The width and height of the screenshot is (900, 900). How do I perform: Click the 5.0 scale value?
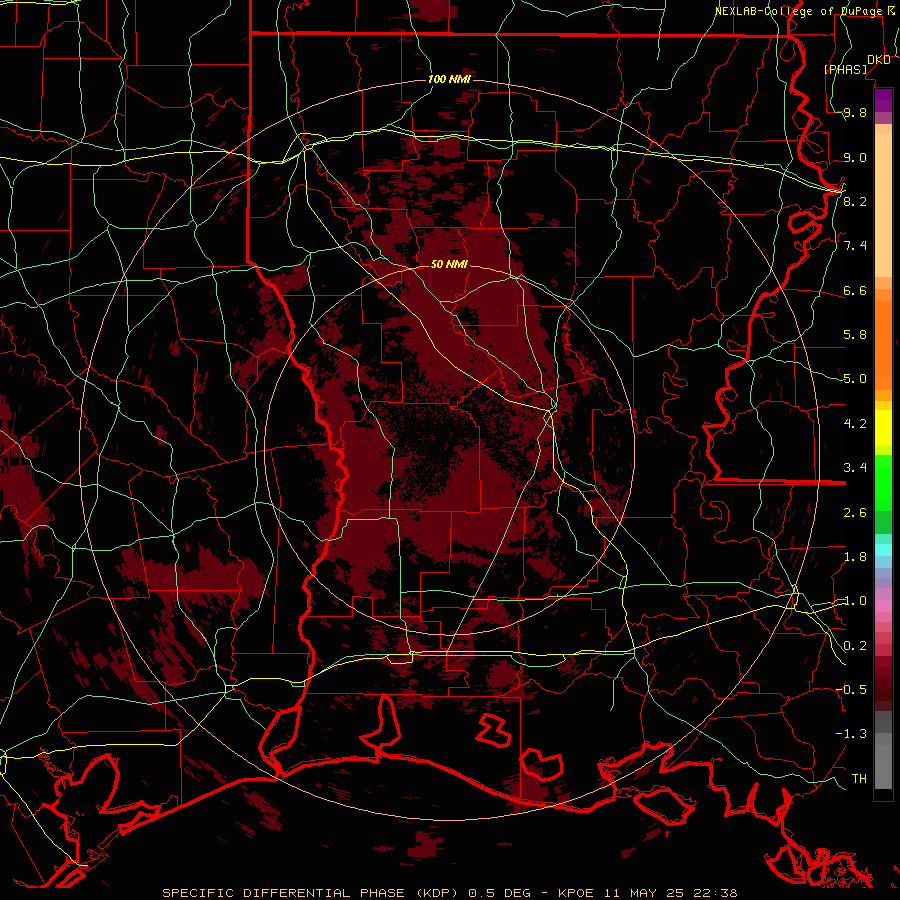855,379
